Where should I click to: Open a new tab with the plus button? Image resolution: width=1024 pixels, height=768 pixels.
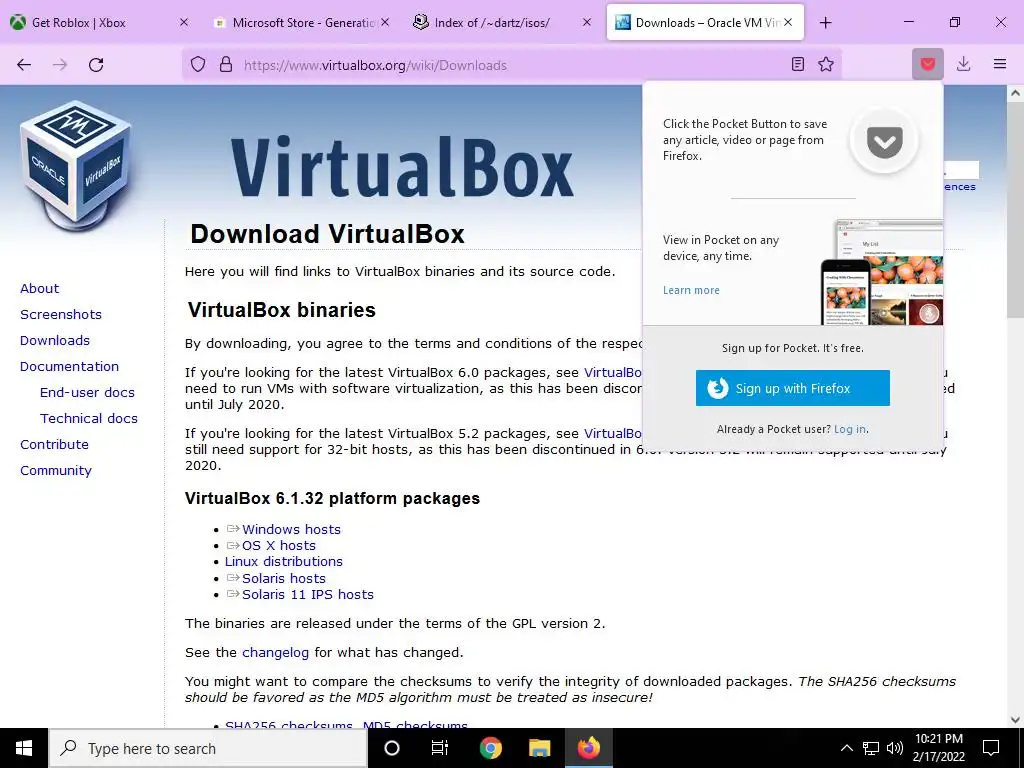click(x=825, y=23)
